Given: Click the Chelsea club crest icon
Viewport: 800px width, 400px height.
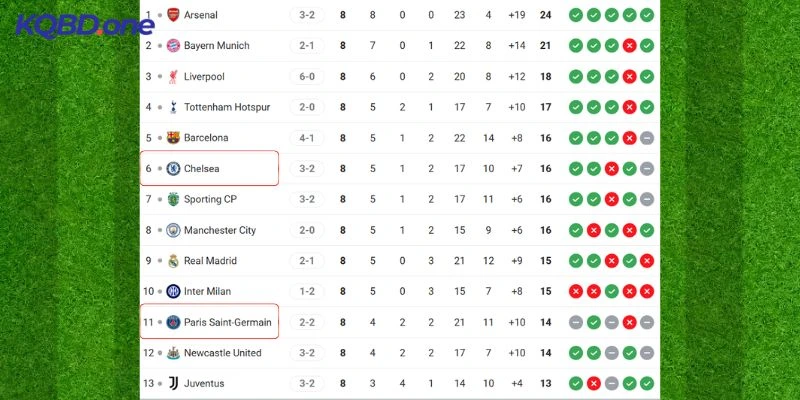Looking at the screenshot, I should pyautogui.click(x=173, y=169).
